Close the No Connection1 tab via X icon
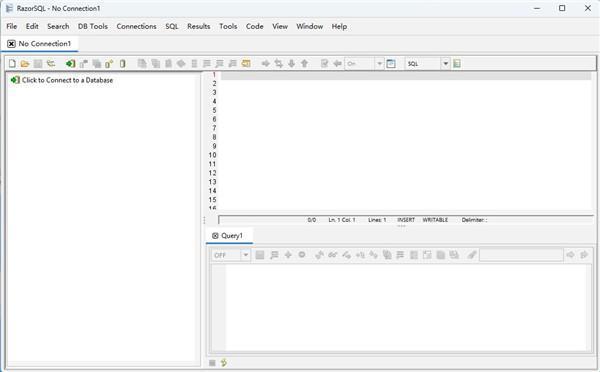 click(x=11, y=44)
